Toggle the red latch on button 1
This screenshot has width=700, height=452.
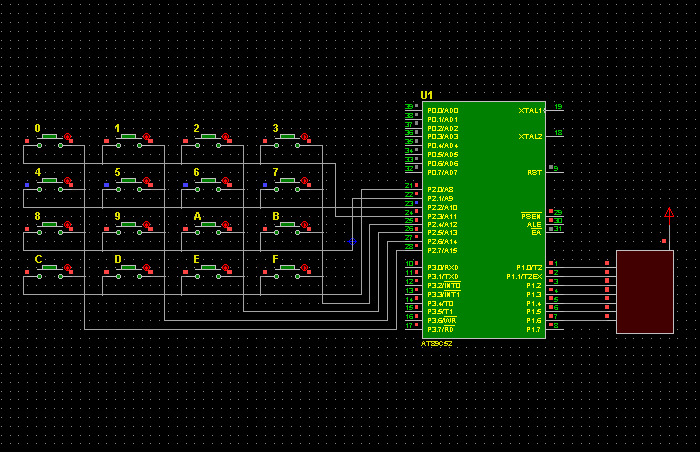click(x=147, y=136)
